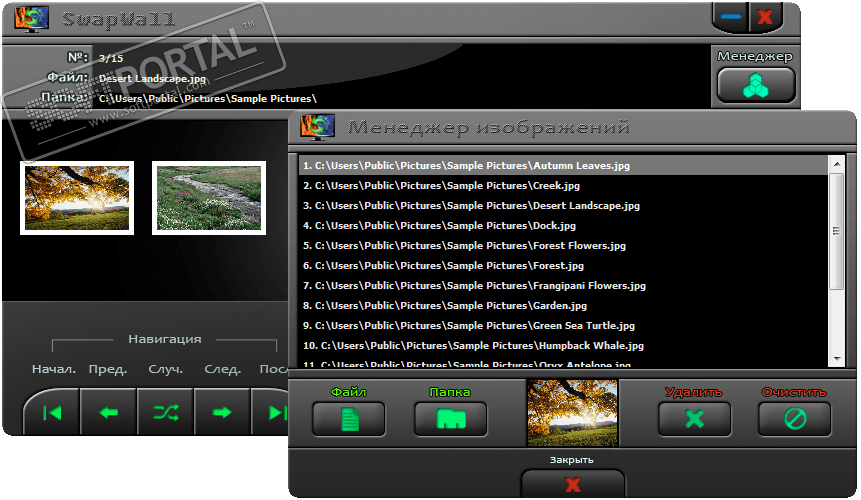The image size is (861, 500).
Task: Click the 3/15 counter value
Action: click(111, 58)
